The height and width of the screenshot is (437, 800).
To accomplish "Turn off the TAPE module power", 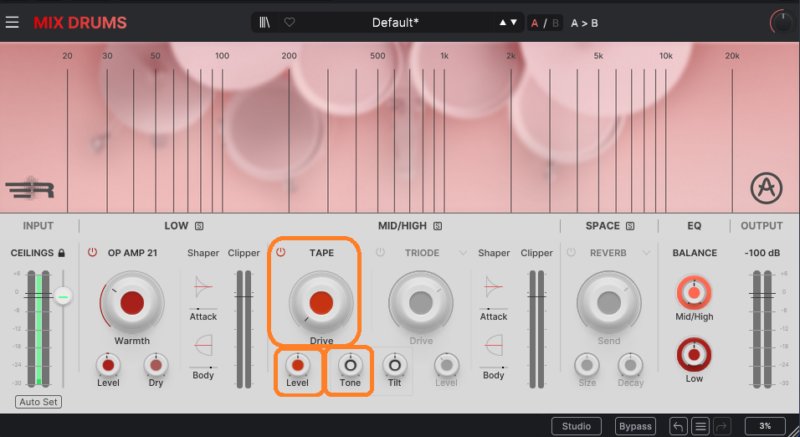I will (281, 253).
